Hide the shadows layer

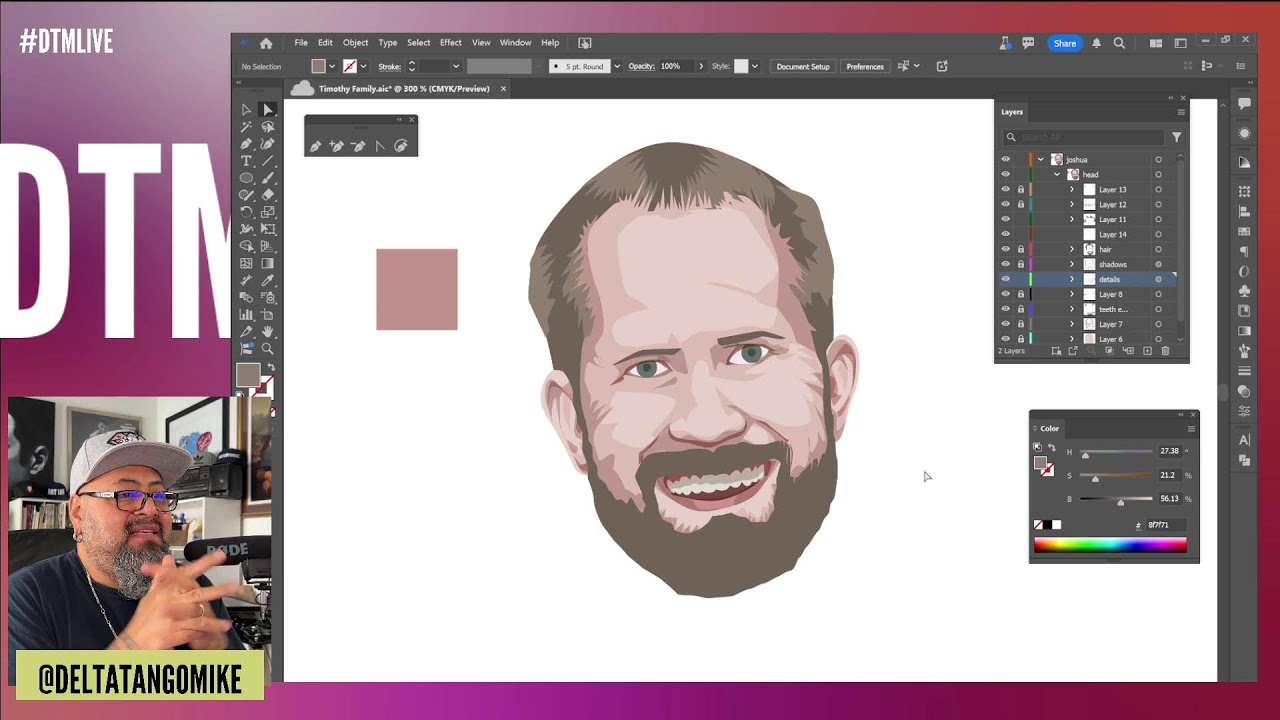coord(1006,264)
